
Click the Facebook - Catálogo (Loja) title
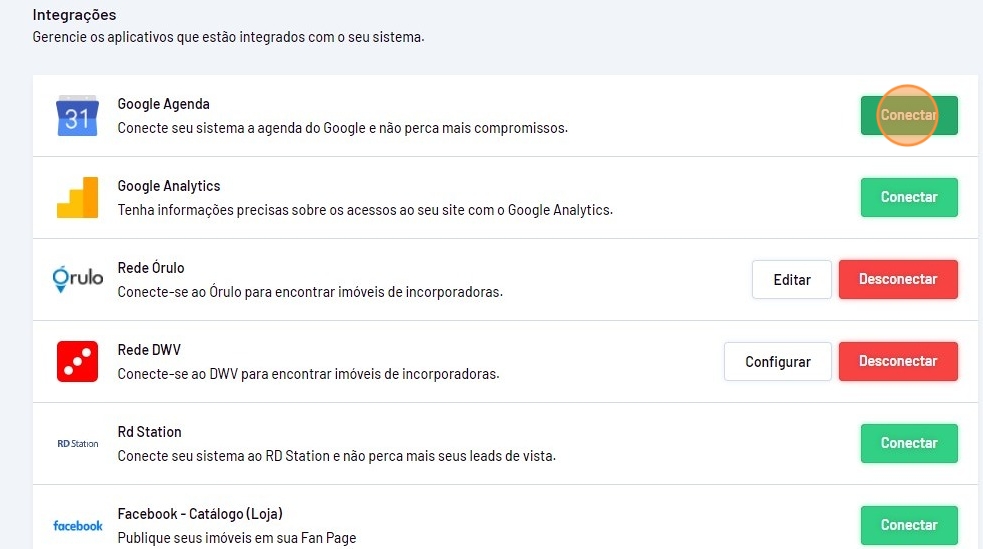tap(200, 514)
